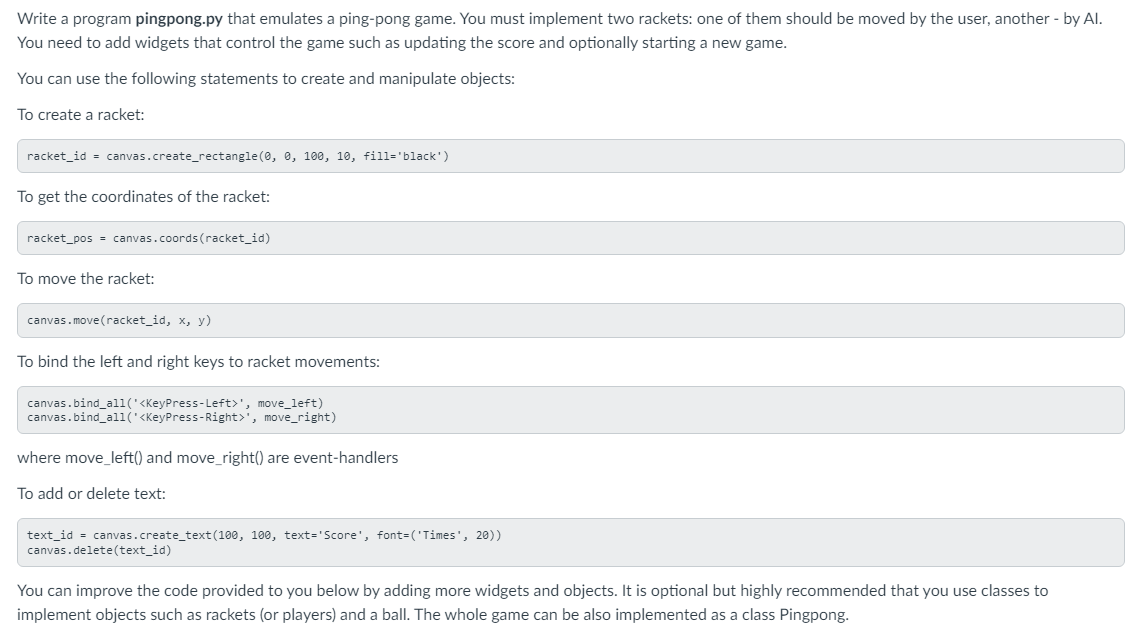Viewport: 1139px width, 640px height.
Task: Click the KeyPress-Right bind_all code line
Action: pyautogui.click(x=181, y=417)
